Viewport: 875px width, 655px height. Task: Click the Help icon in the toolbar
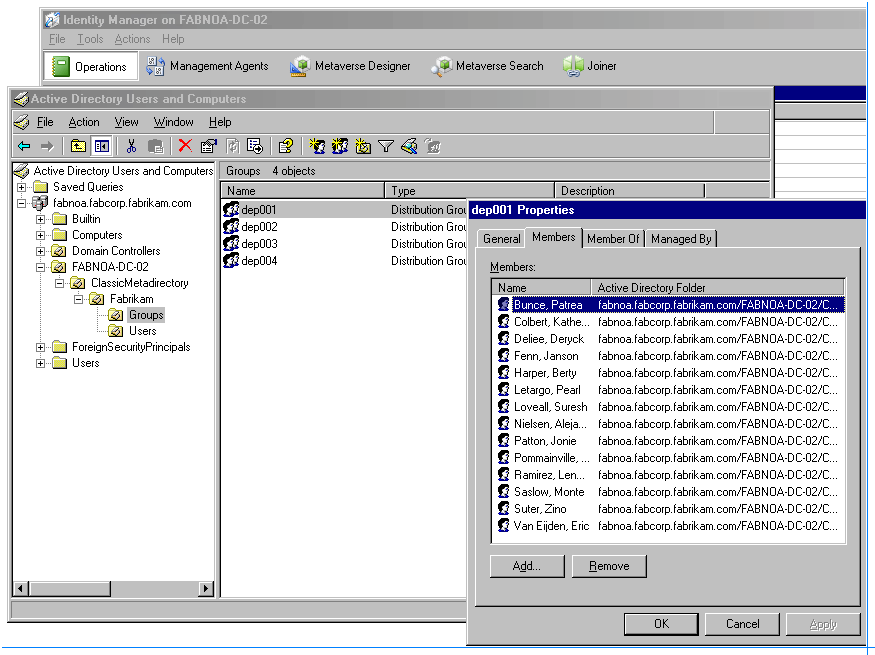(x=285, y=146)
